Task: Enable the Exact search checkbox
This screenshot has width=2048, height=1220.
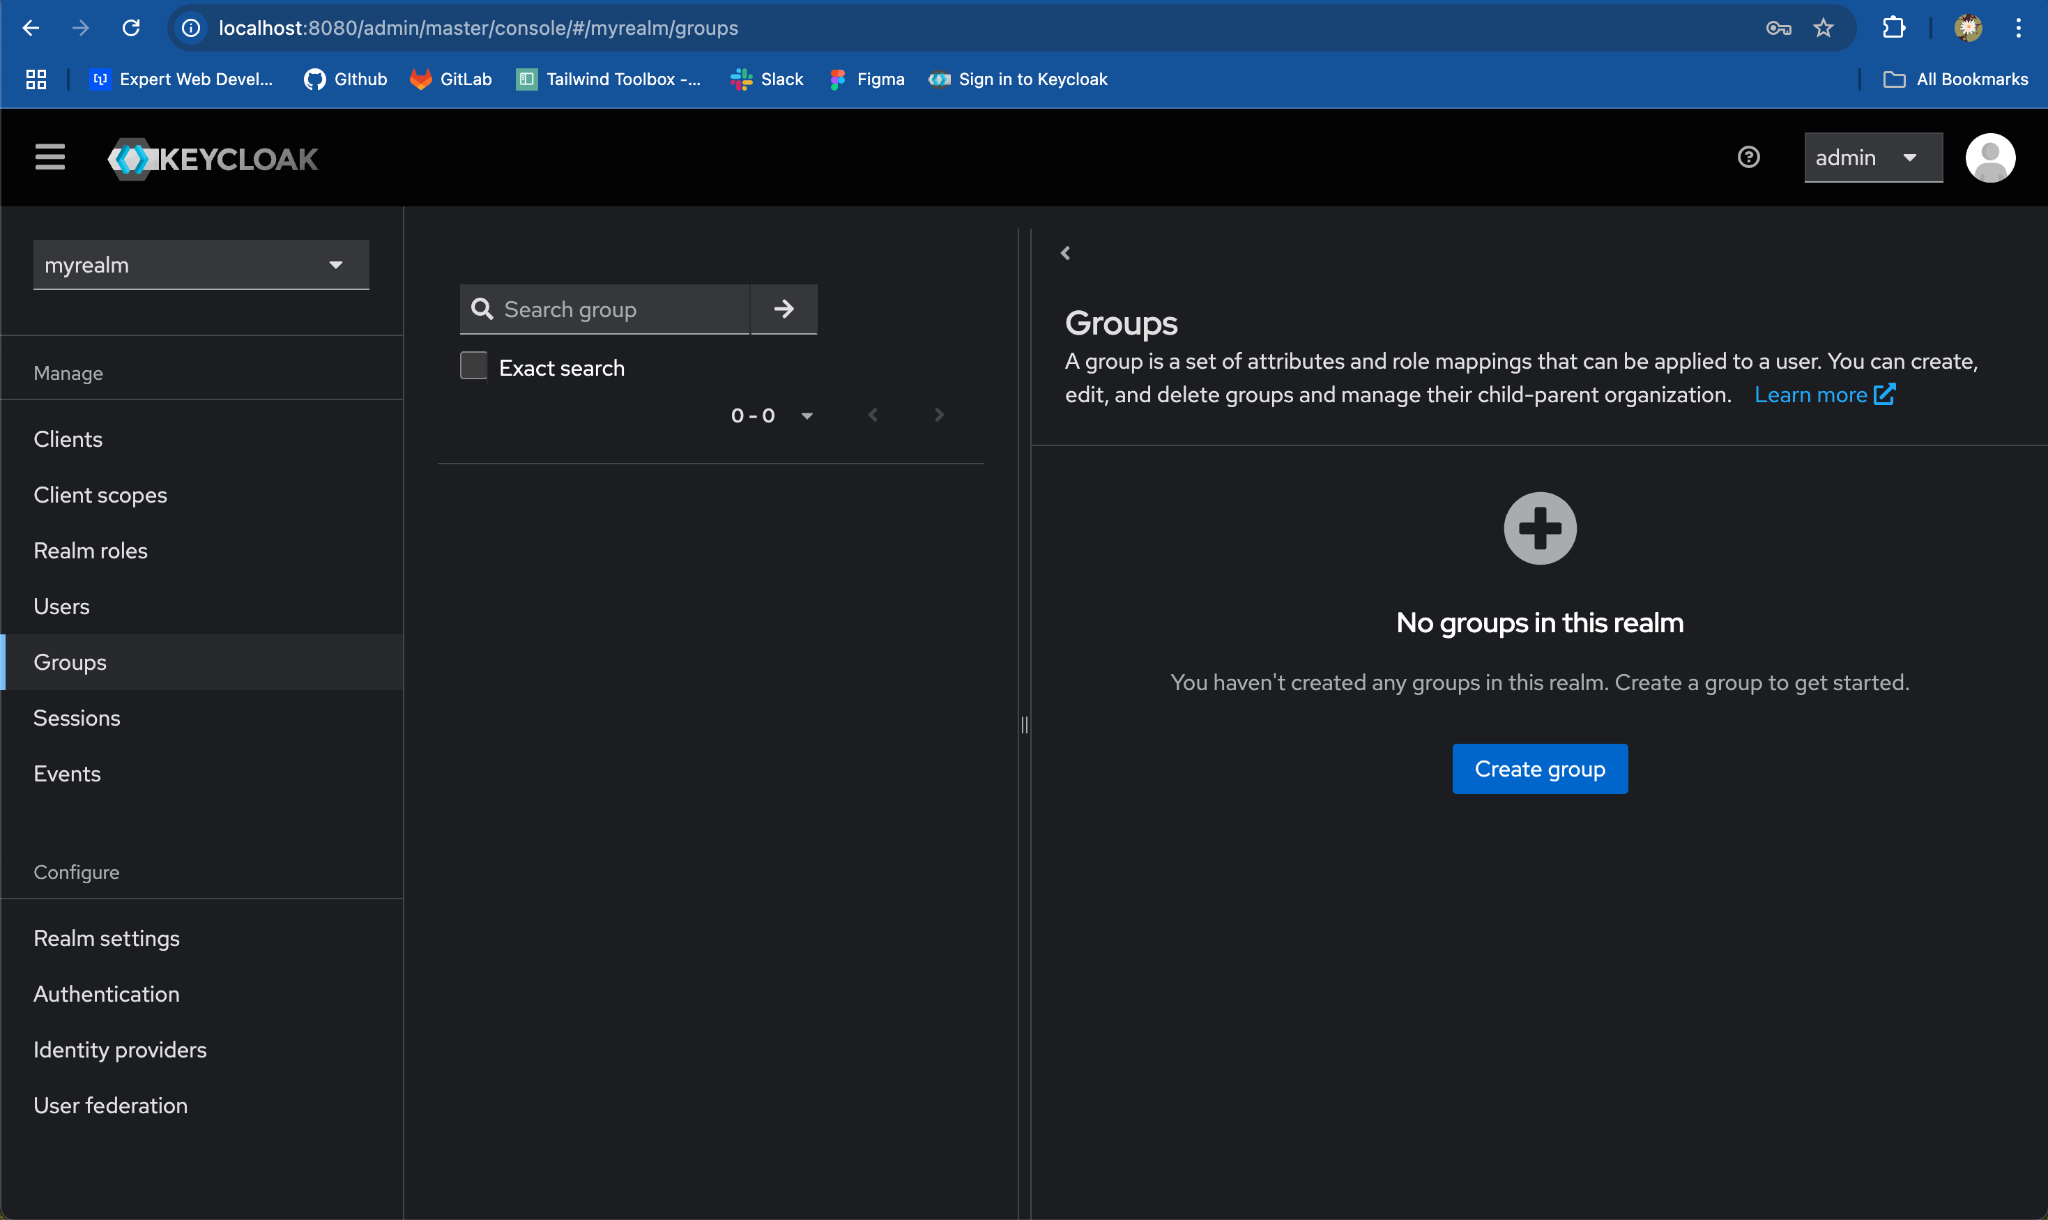Action: coord(474,366)
